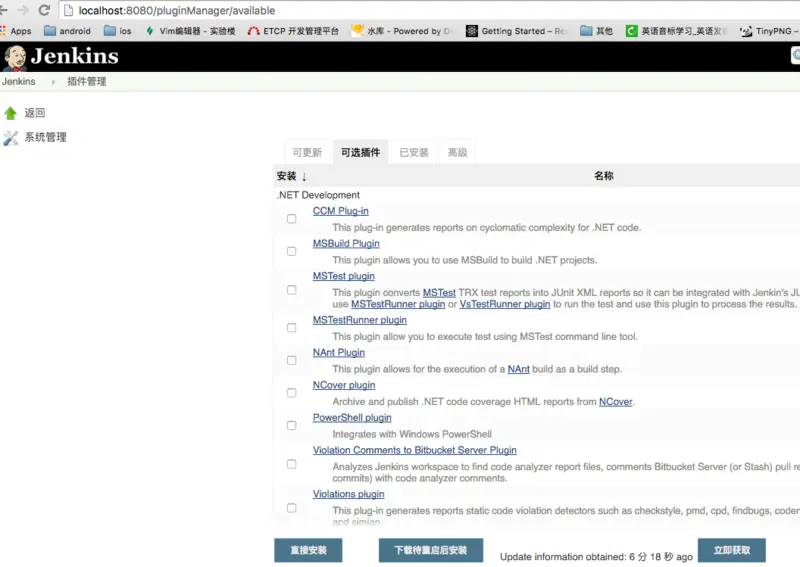Open the Getting Started React bookmark

516,31
